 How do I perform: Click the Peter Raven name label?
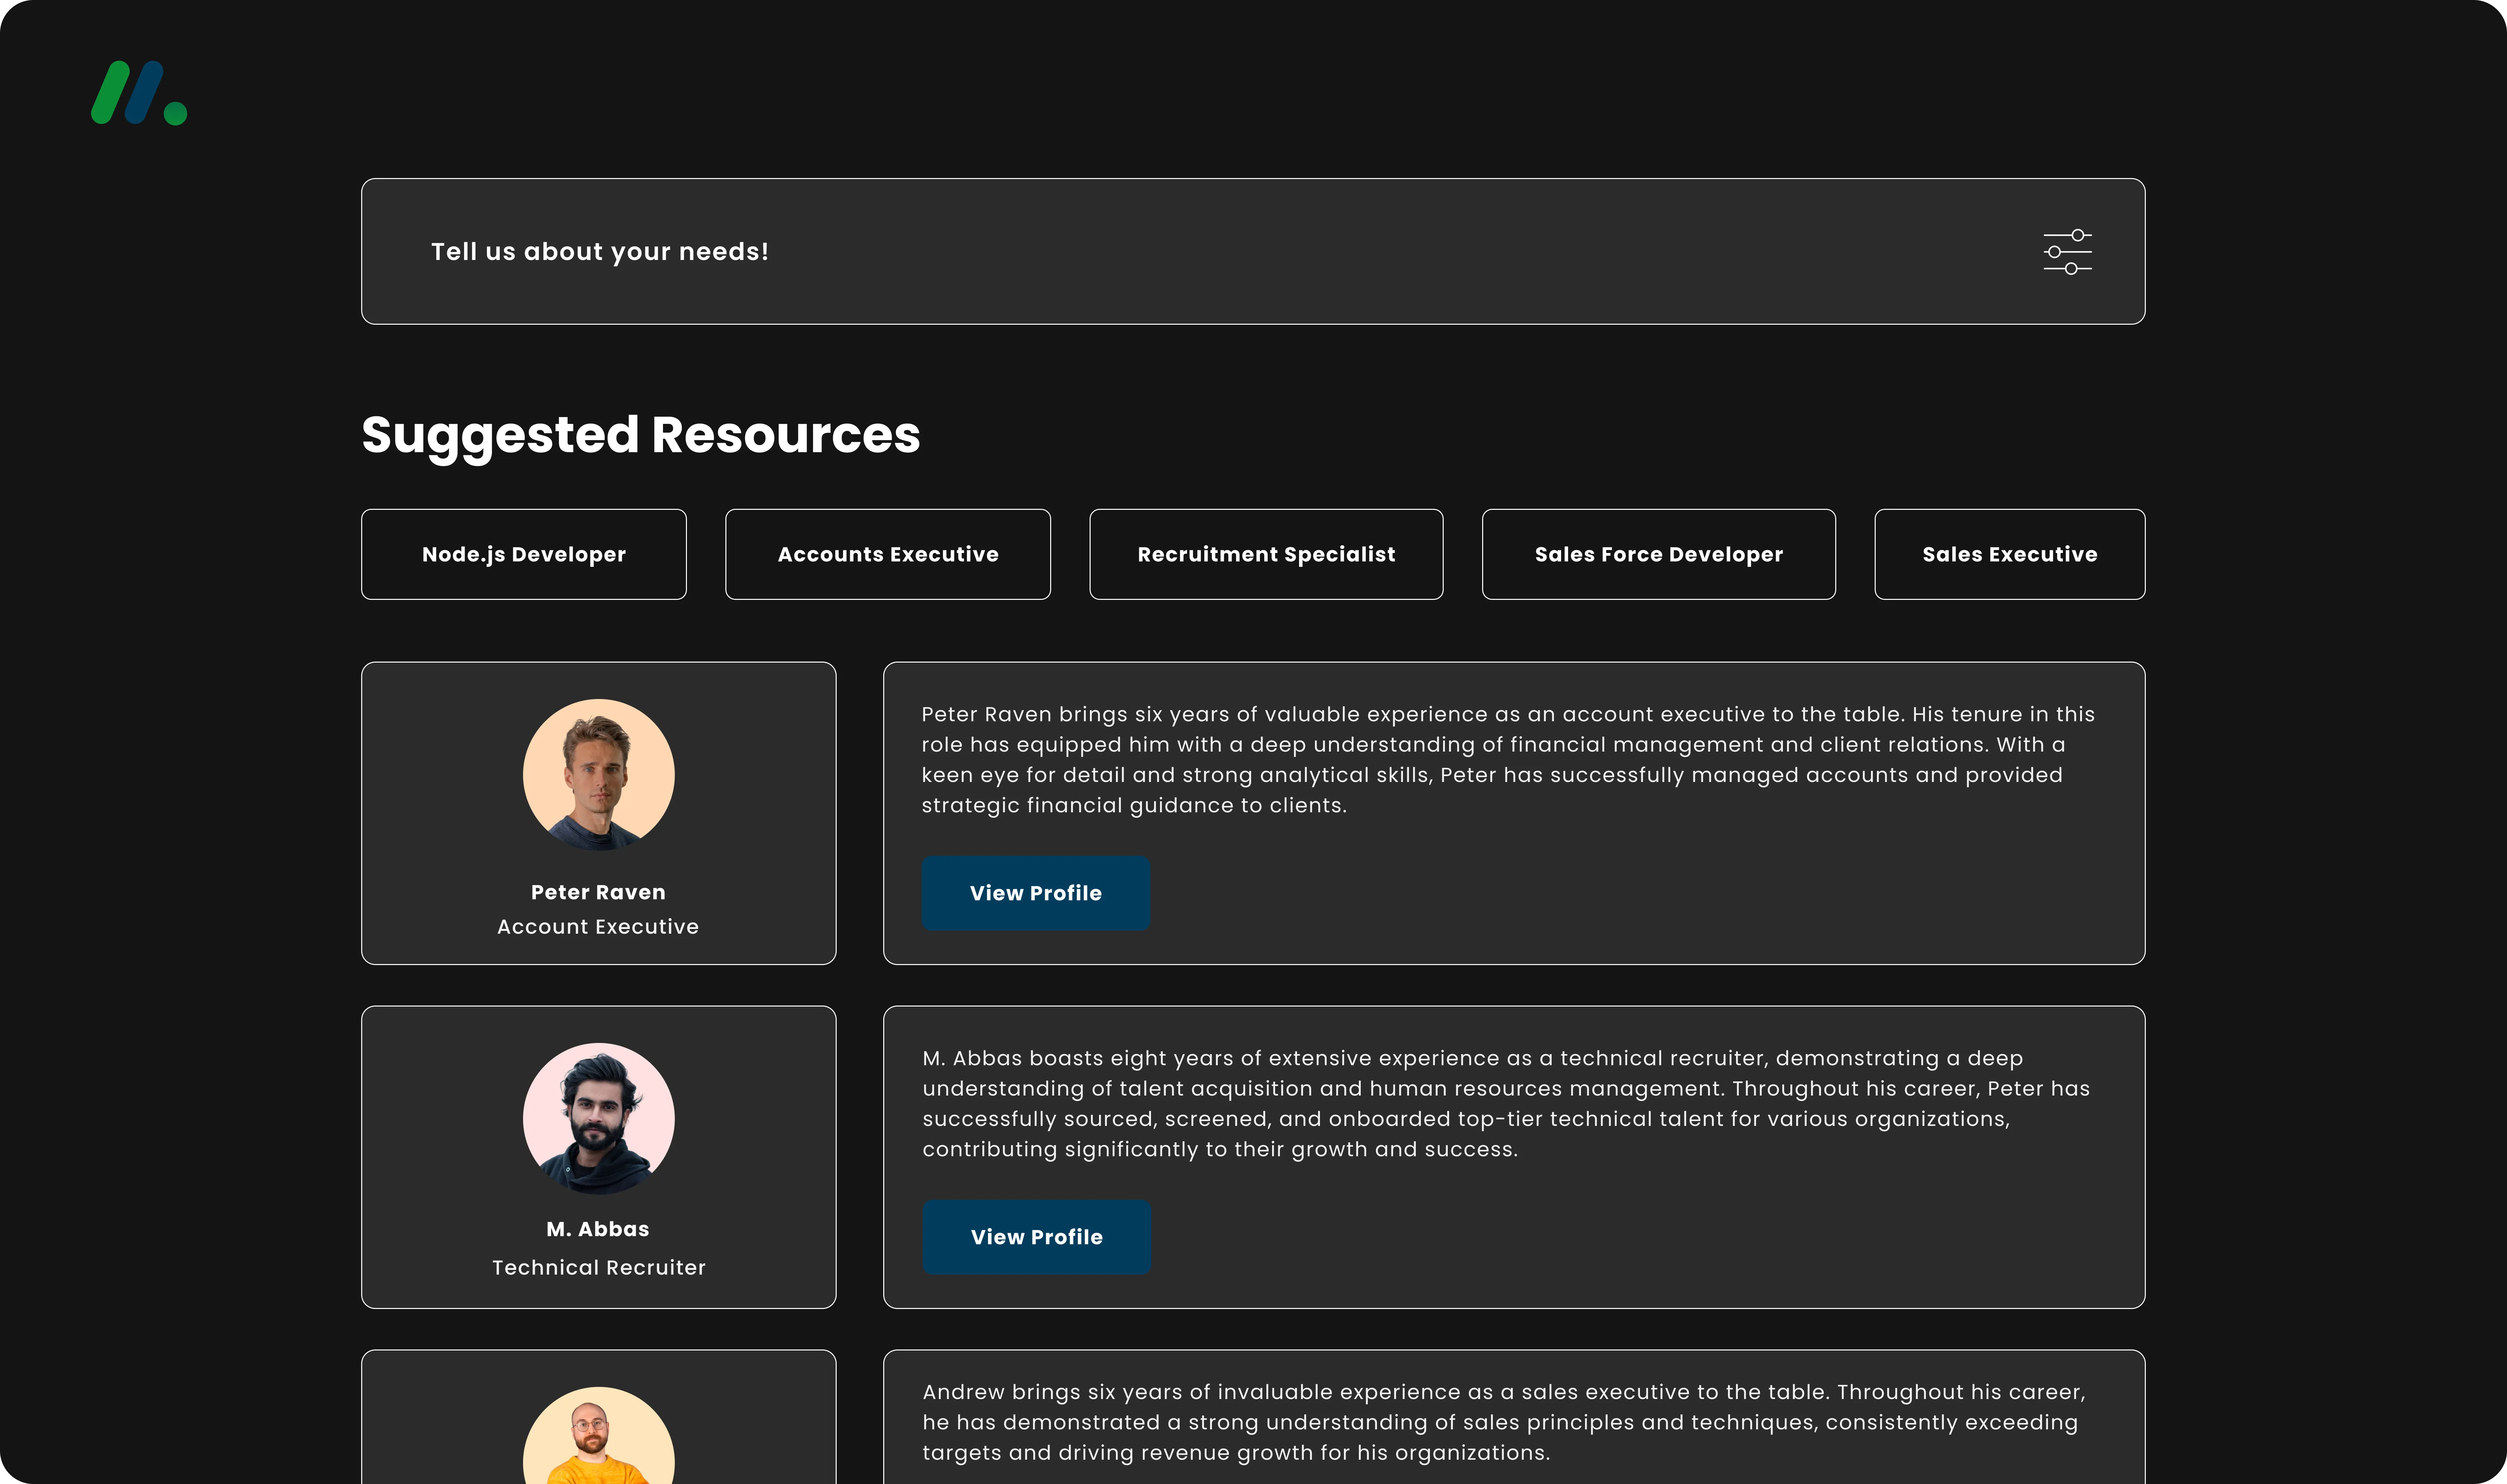[598, 892]
